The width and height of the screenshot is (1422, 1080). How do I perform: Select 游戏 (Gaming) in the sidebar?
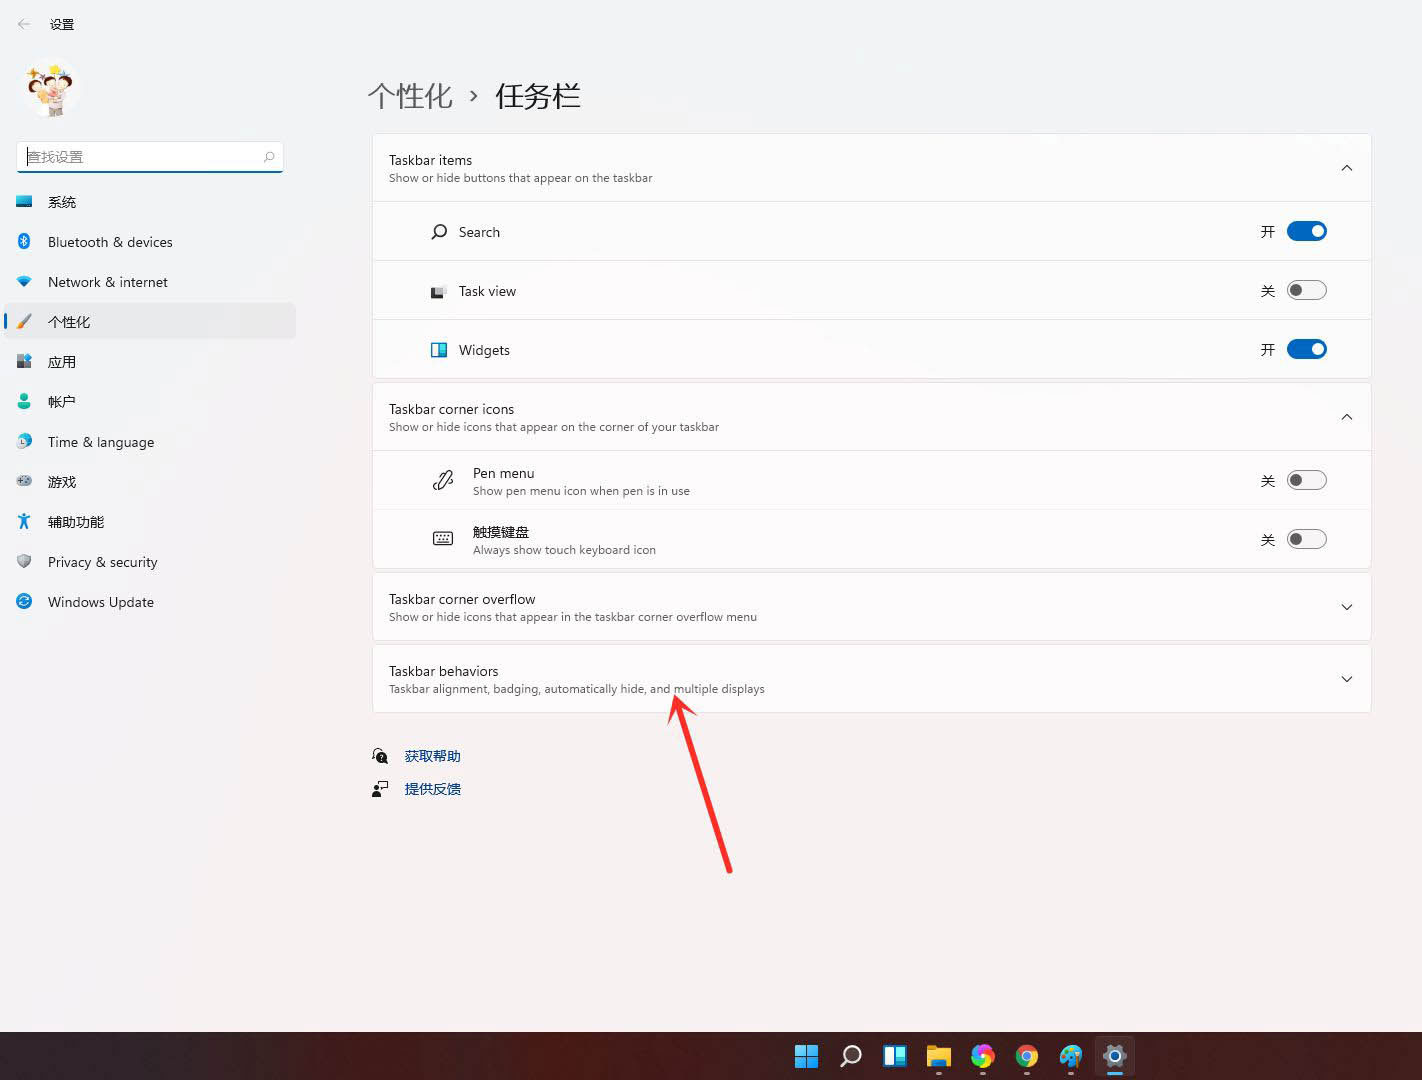(62, 481)
